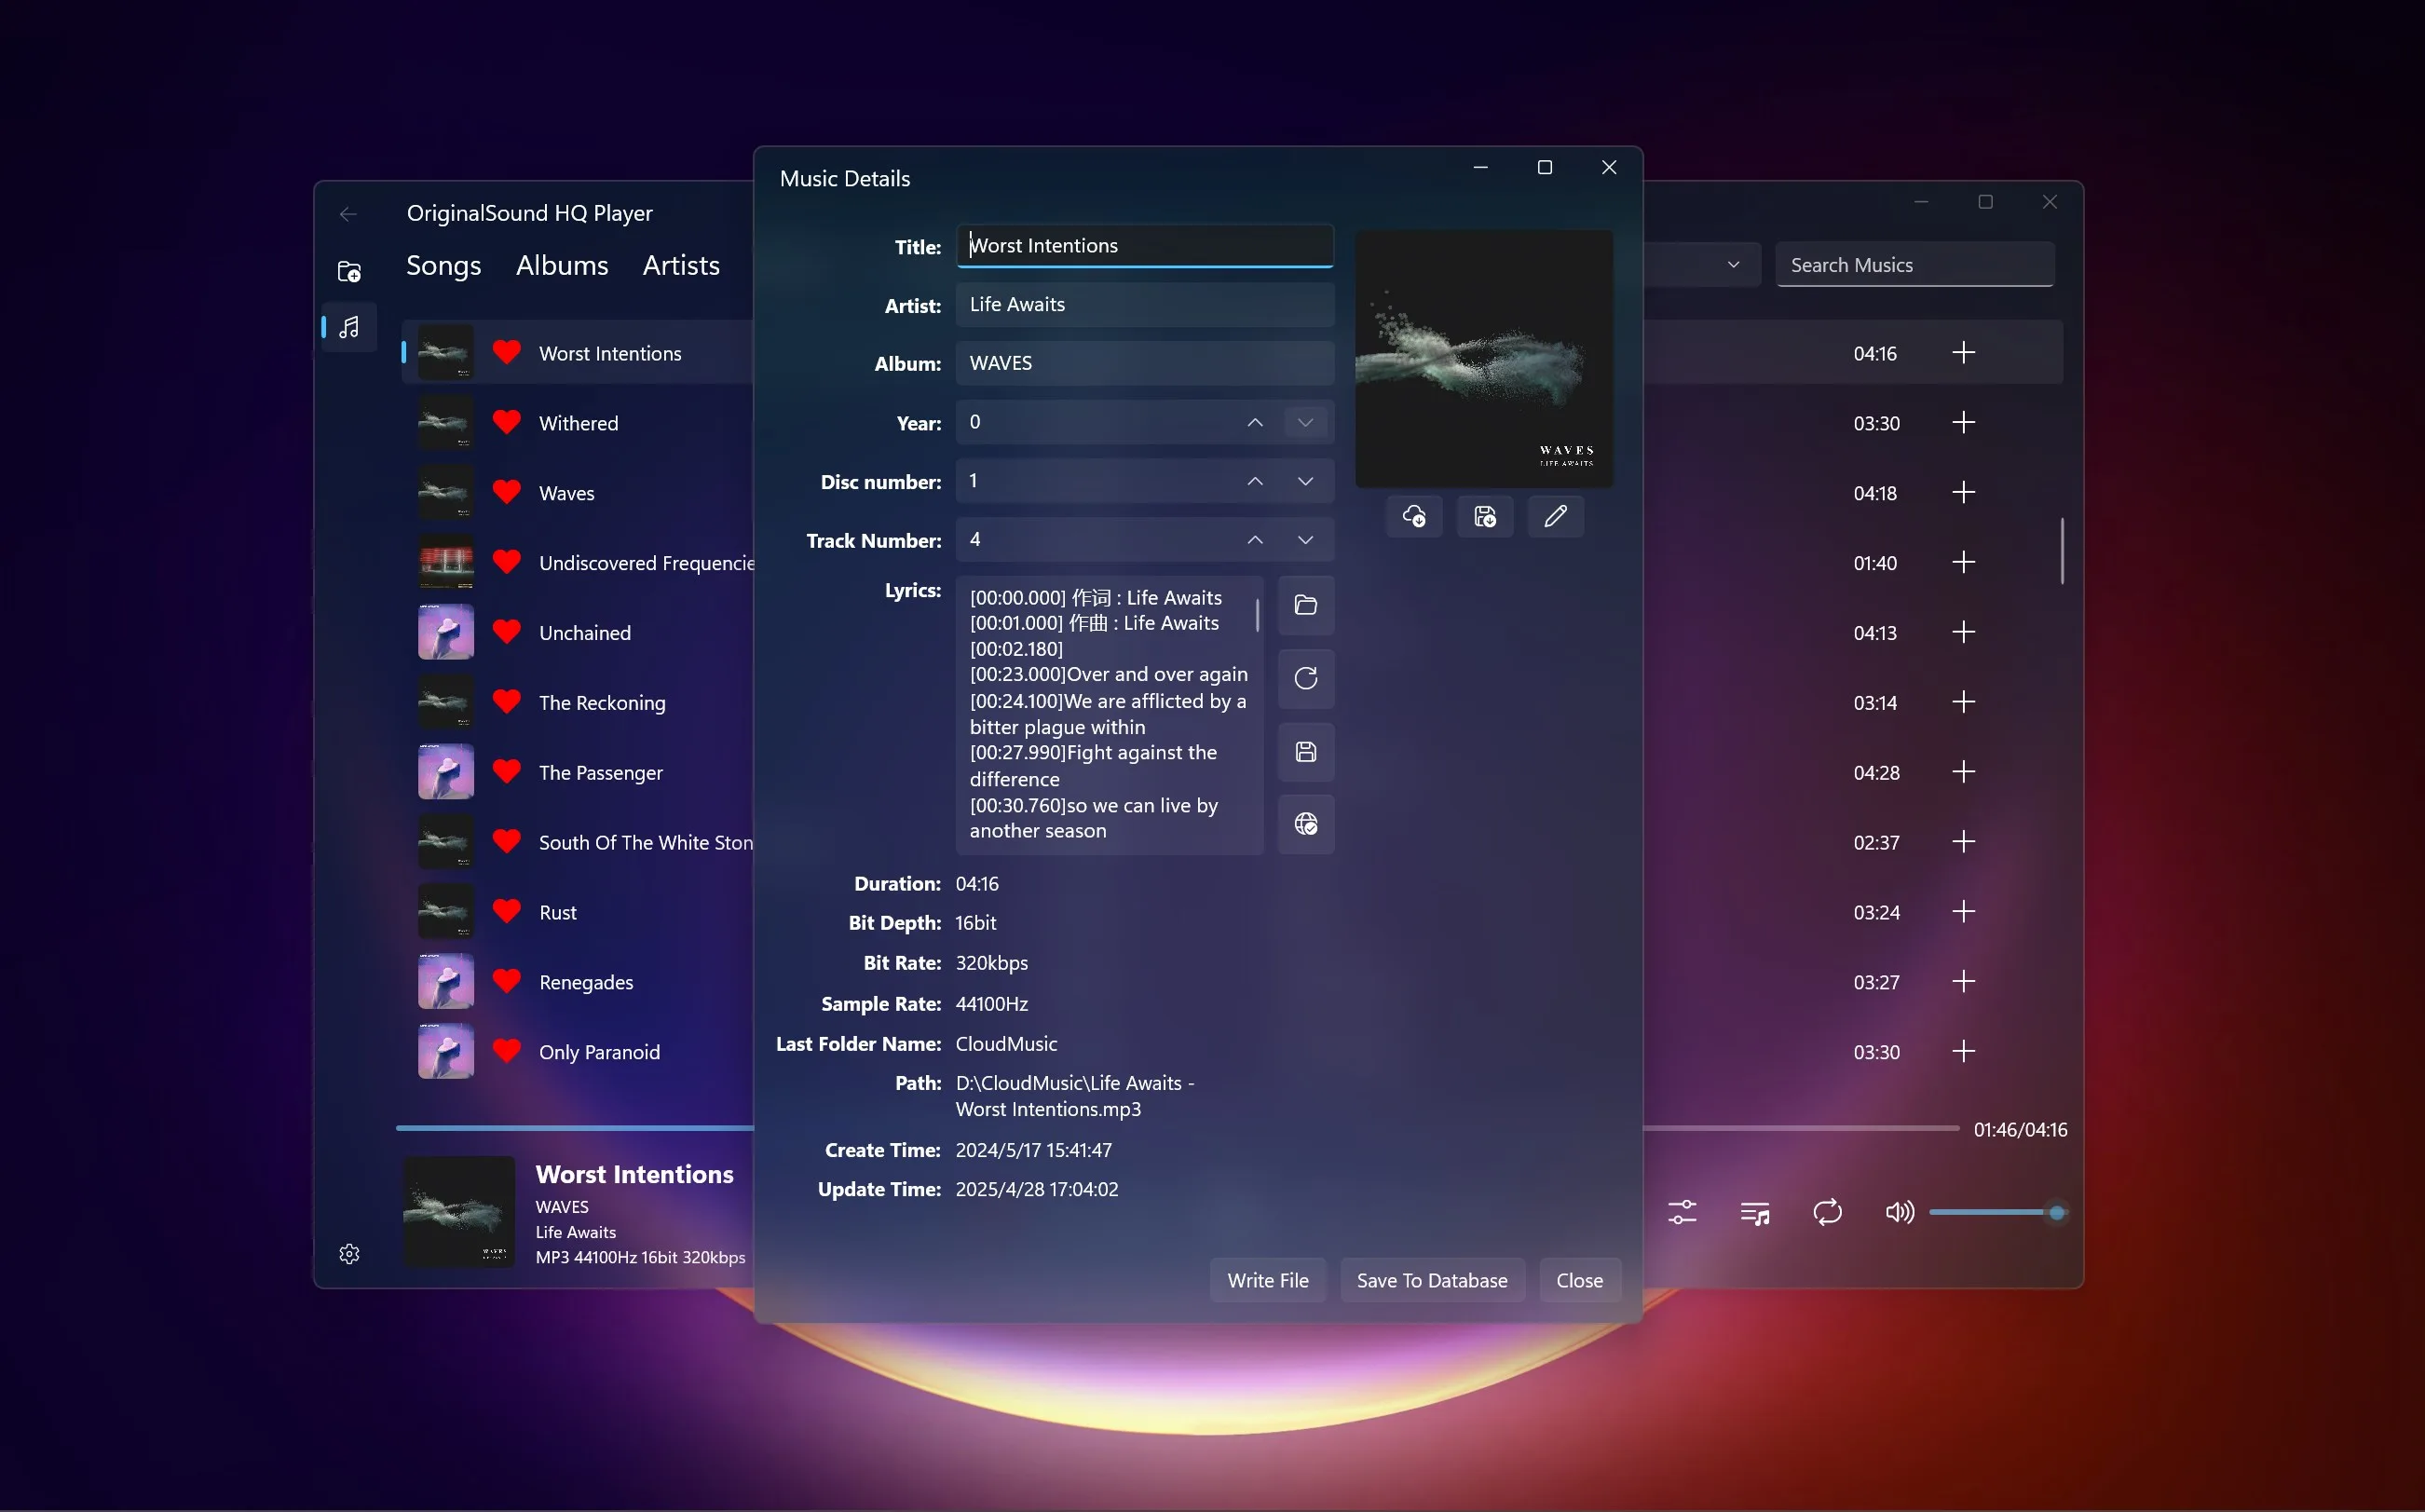
Task: Click the add music folder icon in sidebar
Action: tap(349, 271)
